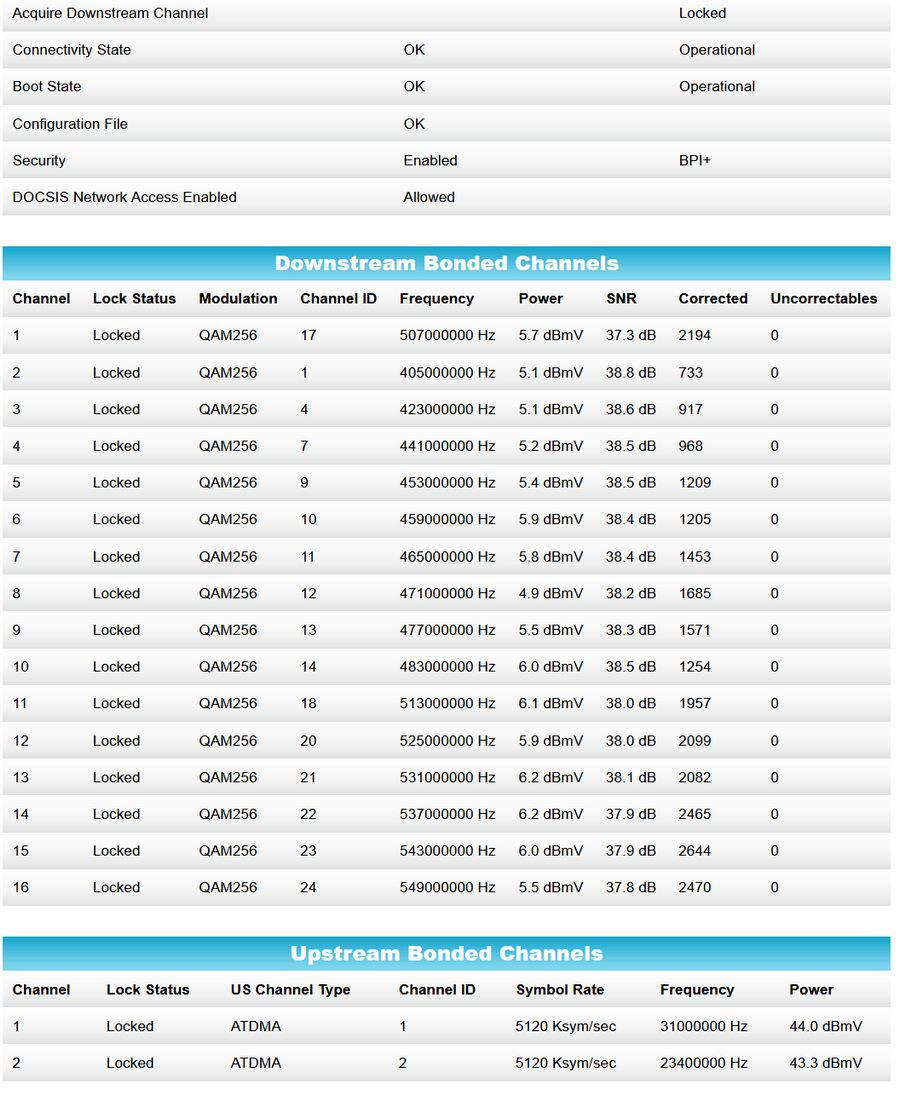This screenshot has width=900, height=1096.
Task: Click the Boot State label
Action: (x=47, y=87)
